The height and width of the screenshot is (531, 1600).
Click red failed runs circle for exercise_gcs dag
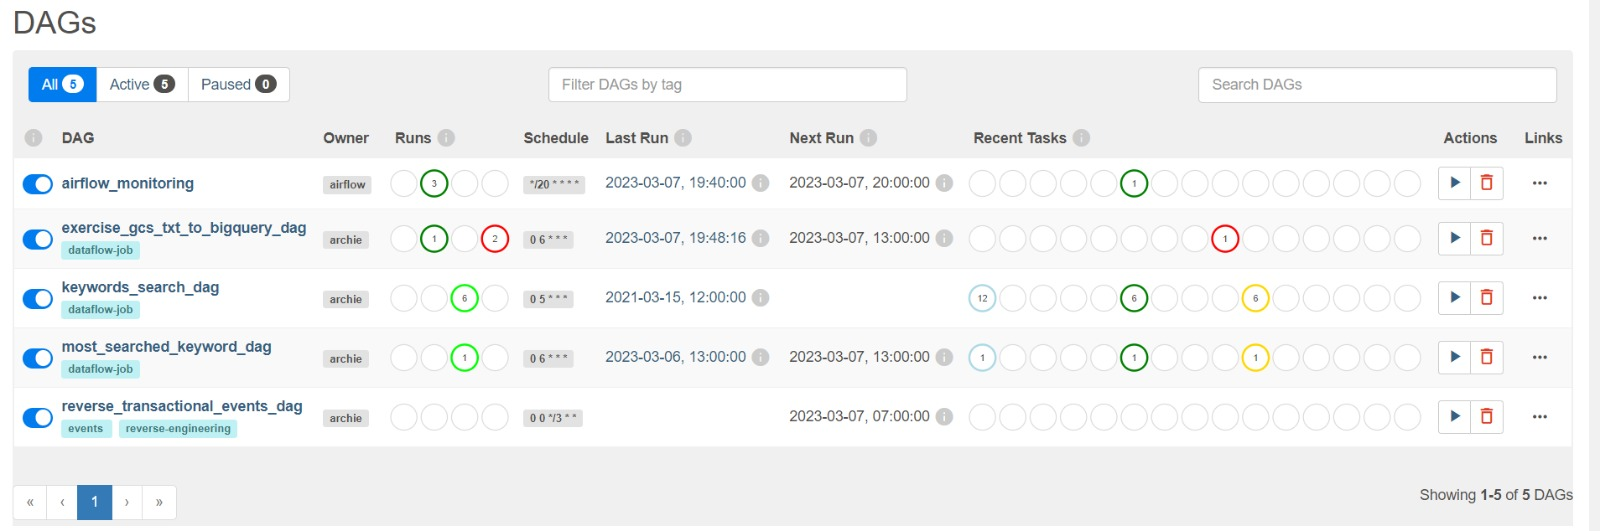pyautogui.click(x=495, y=239)
